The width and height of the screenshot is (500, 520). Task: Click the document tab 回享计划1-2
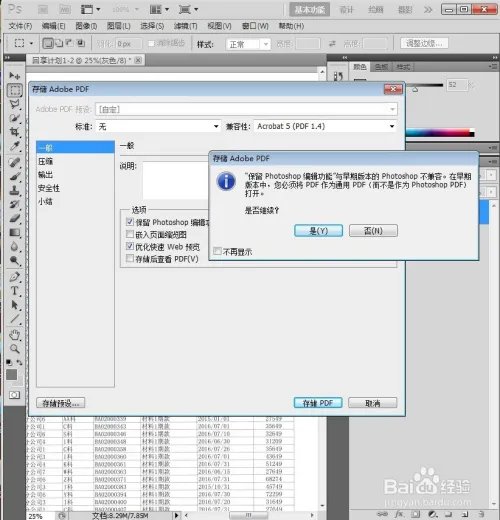pos(85,60)
